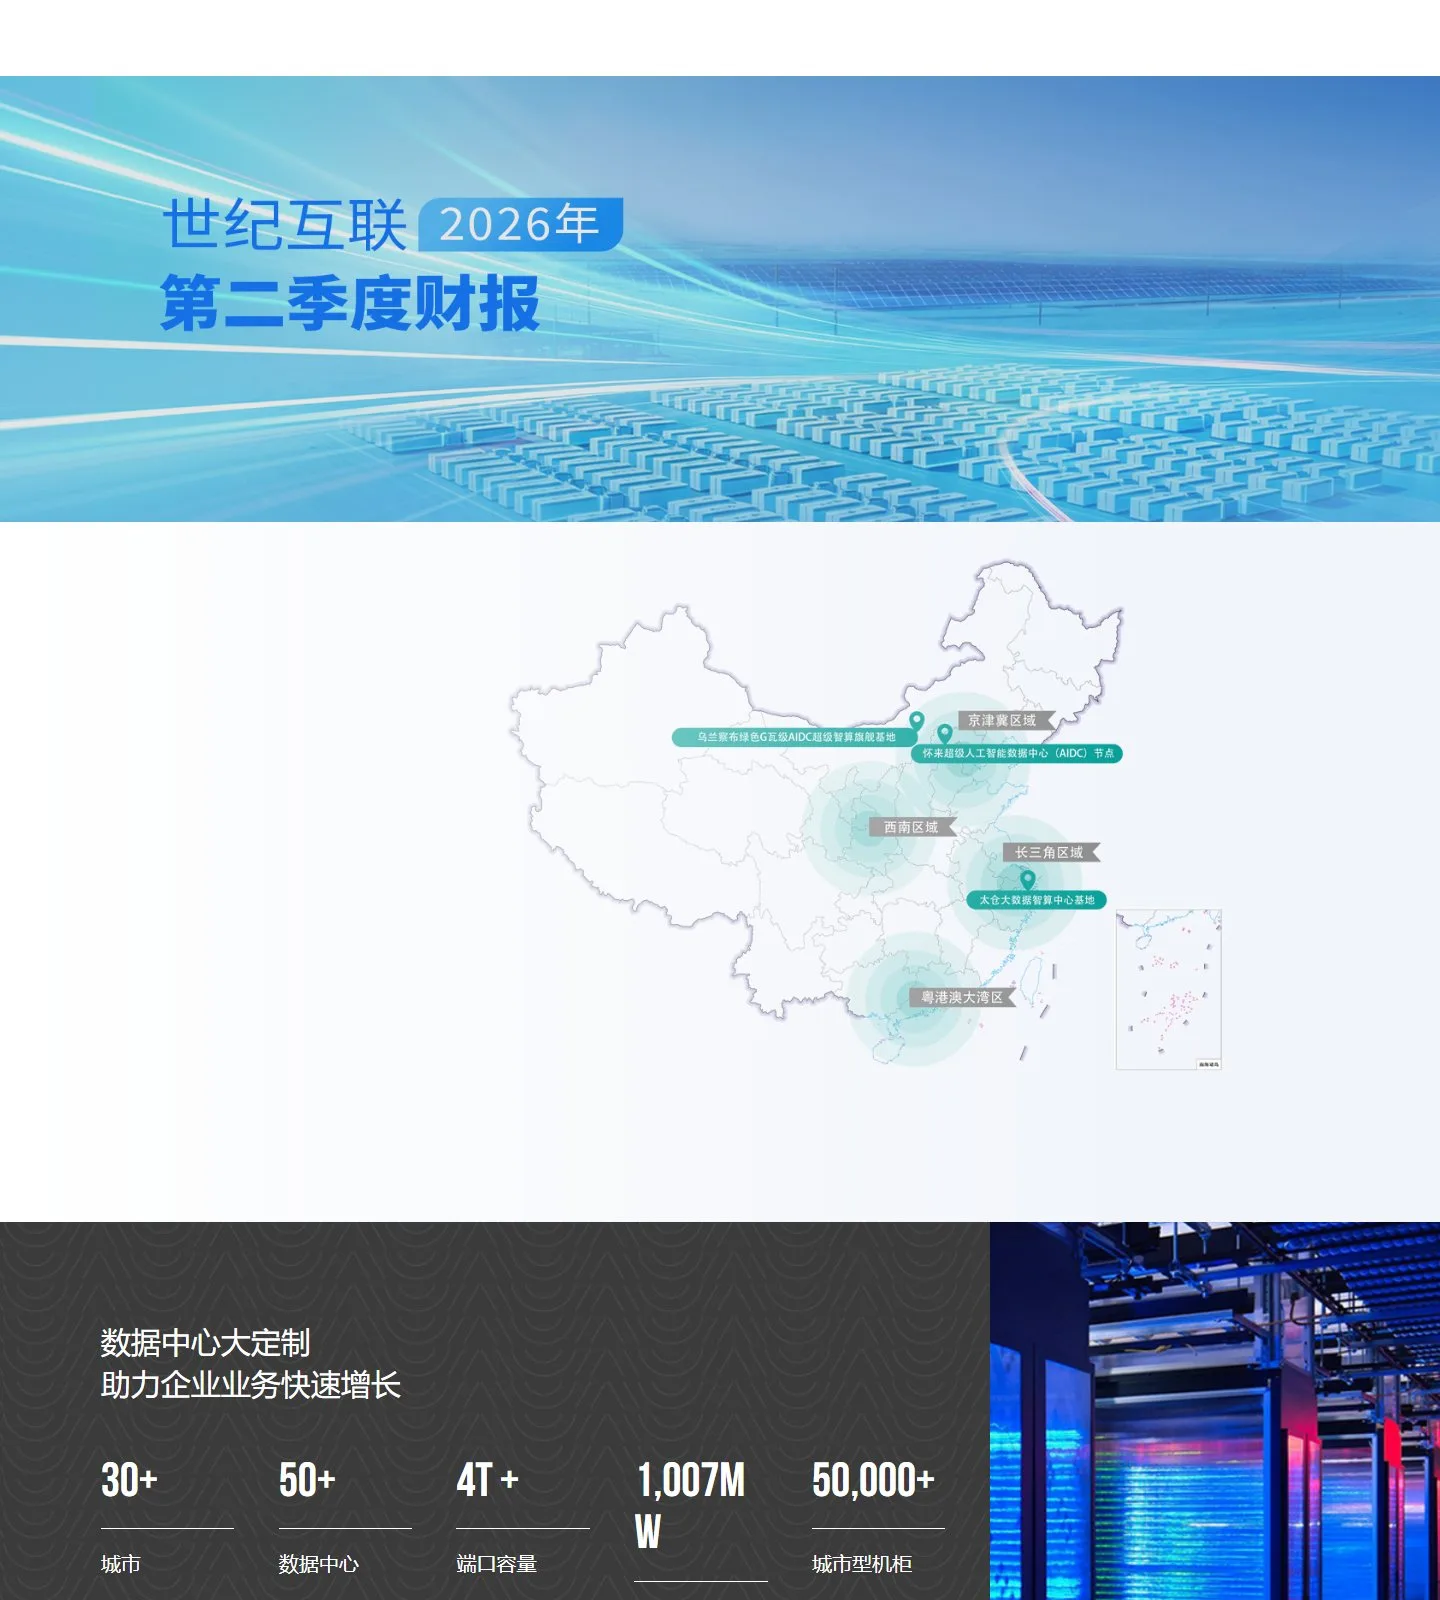
Task: Click the 端口容量 label
Action: 497,1564
